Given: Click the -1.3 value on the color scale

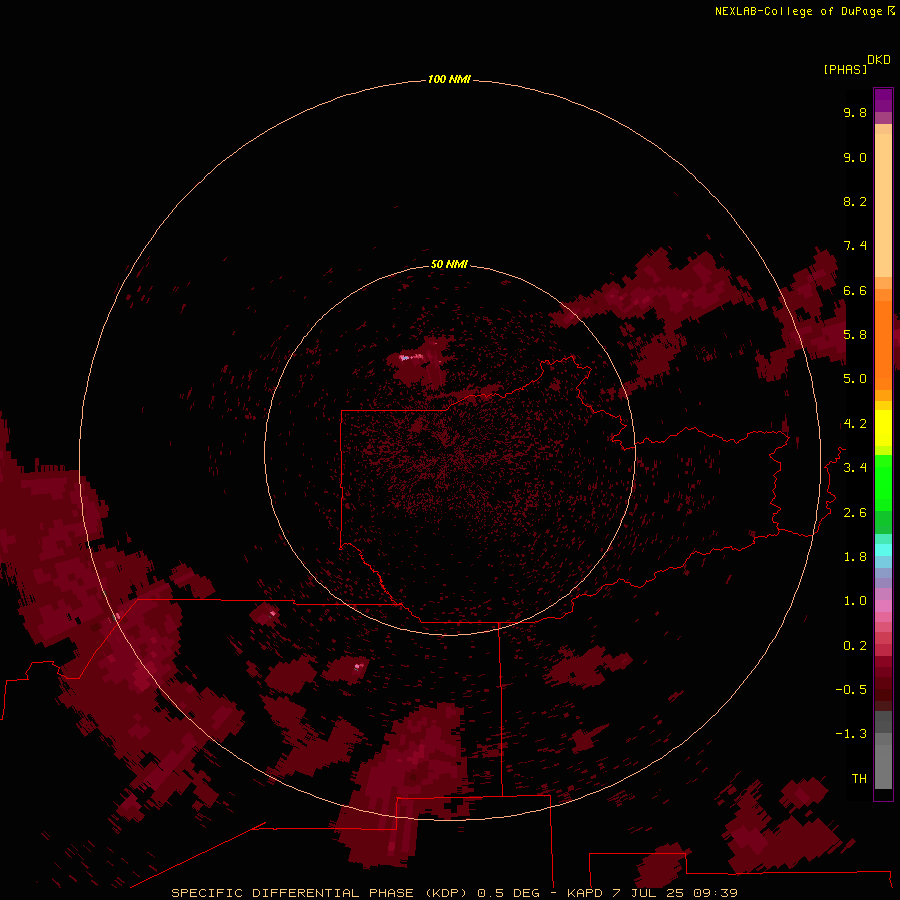Looking at the screenshot, I should coord(851,734).
